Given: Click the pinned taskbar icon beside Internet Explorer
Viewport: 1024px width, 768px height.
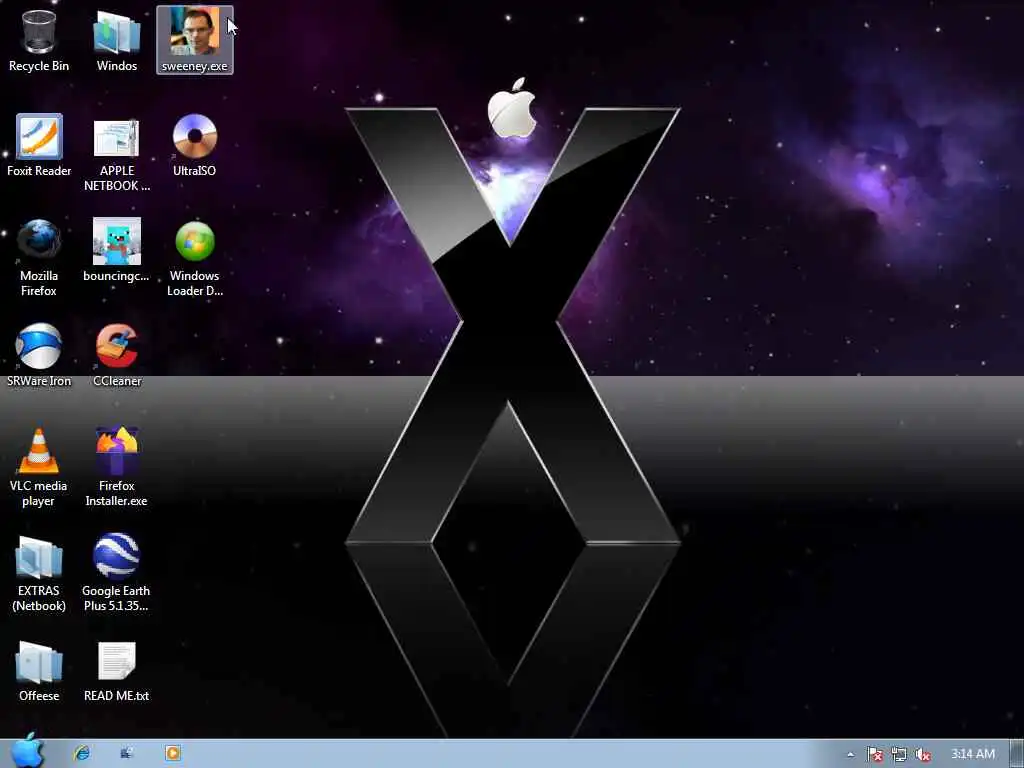Looking at the screenshot, I should 127,753.
